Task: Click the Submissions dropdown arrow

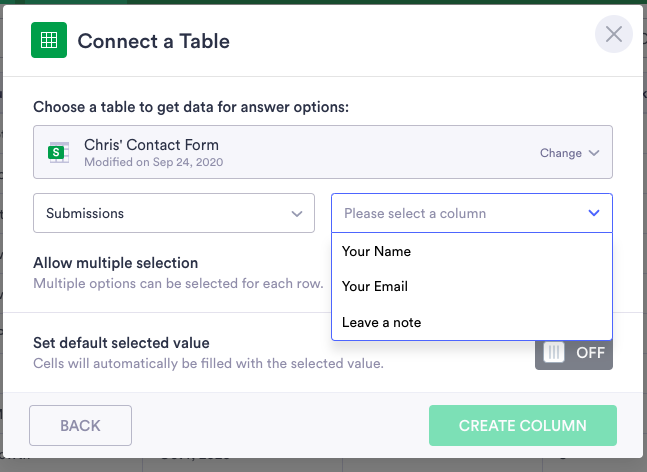Action: click(297, 213)
